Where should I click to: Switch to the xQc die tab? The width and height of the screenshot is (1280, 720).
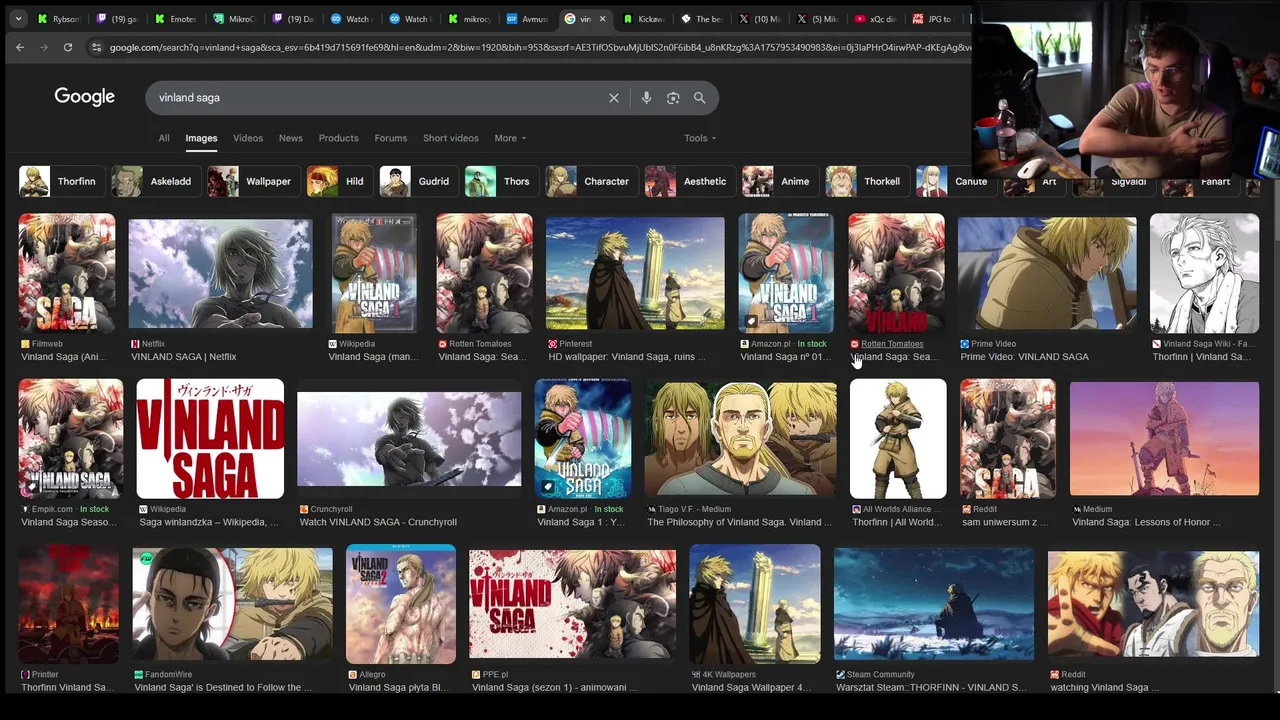click(876, 18)
